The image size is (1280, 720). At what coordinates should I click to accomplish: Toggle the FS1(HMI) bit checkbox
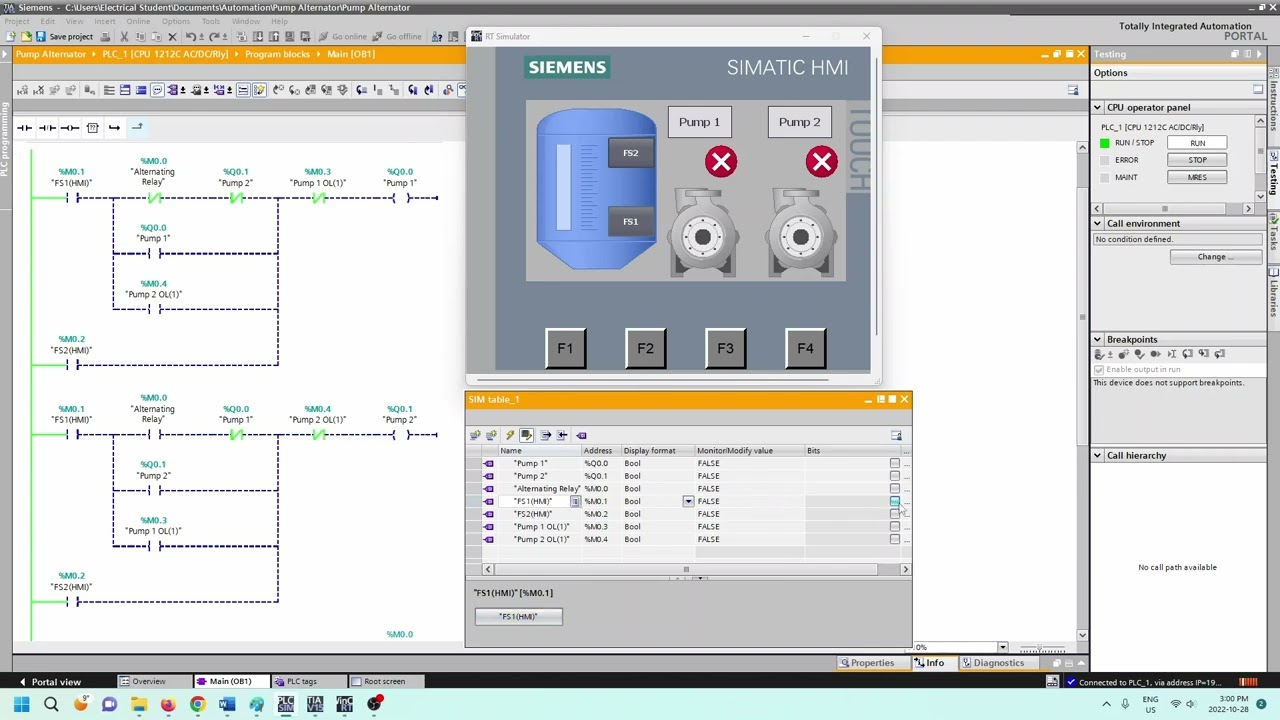[x=894, y=501]
